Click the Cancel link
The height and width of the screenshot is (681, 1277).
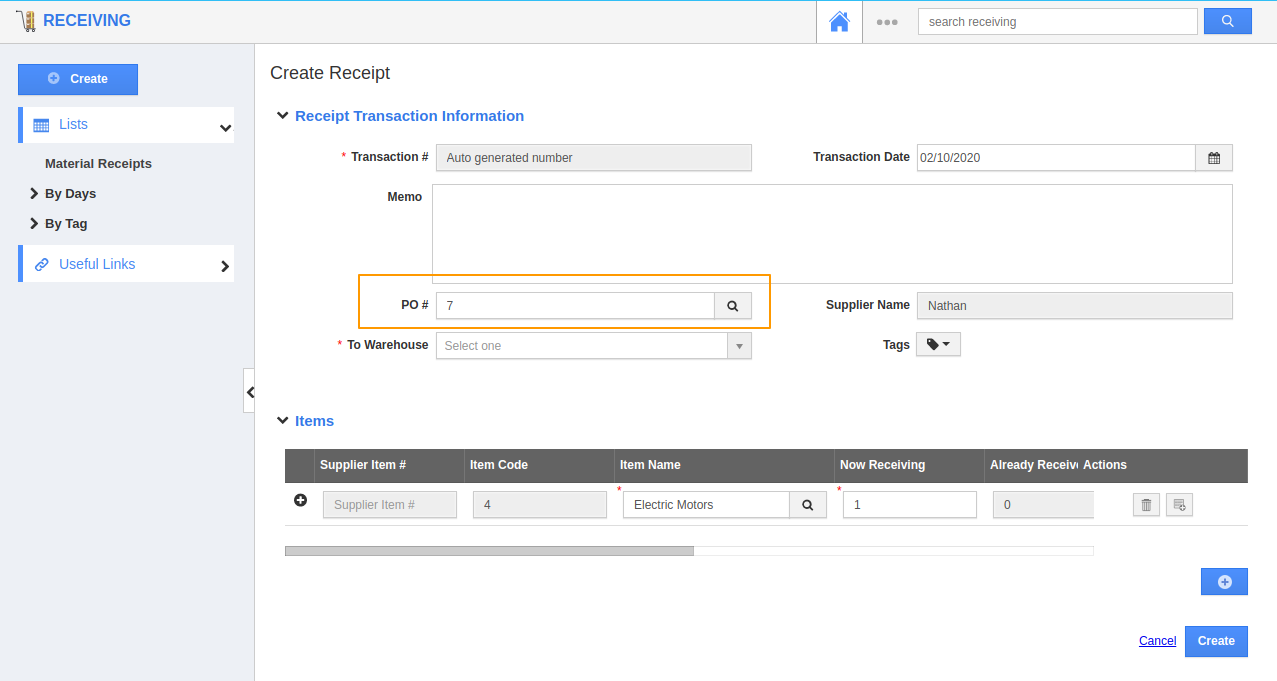tap(1157, 641)
